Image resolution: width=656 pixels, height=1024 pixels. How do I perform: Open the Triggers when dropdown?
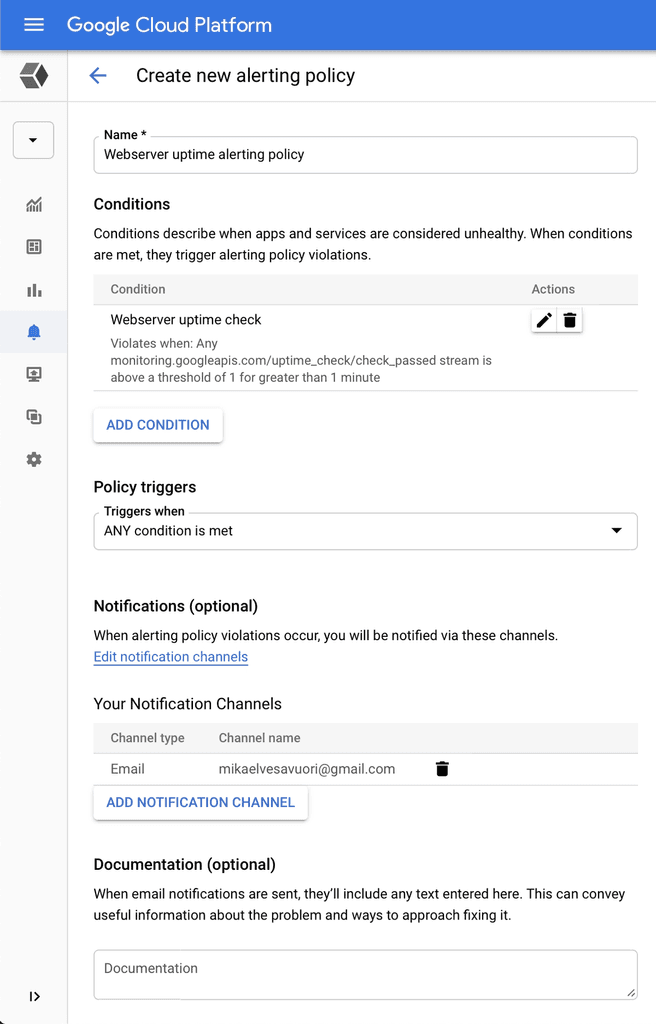(617, 531)
